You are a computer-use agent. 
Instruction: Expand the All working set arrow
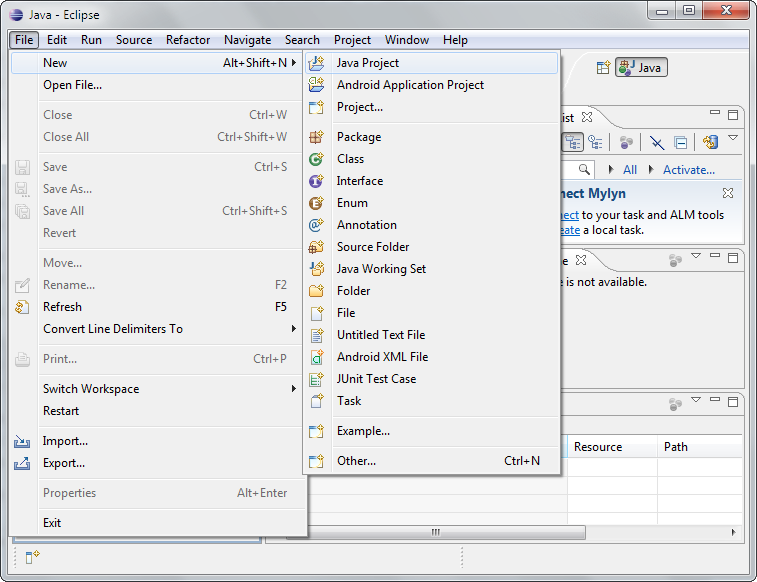(x=611, y=169)
